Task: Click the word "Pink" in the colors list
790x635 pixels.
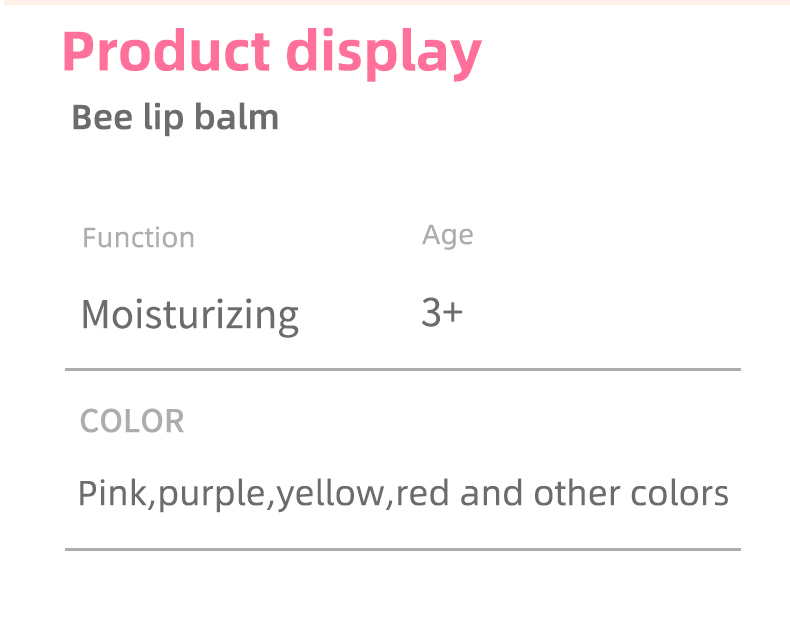Action: pos(112,493)
